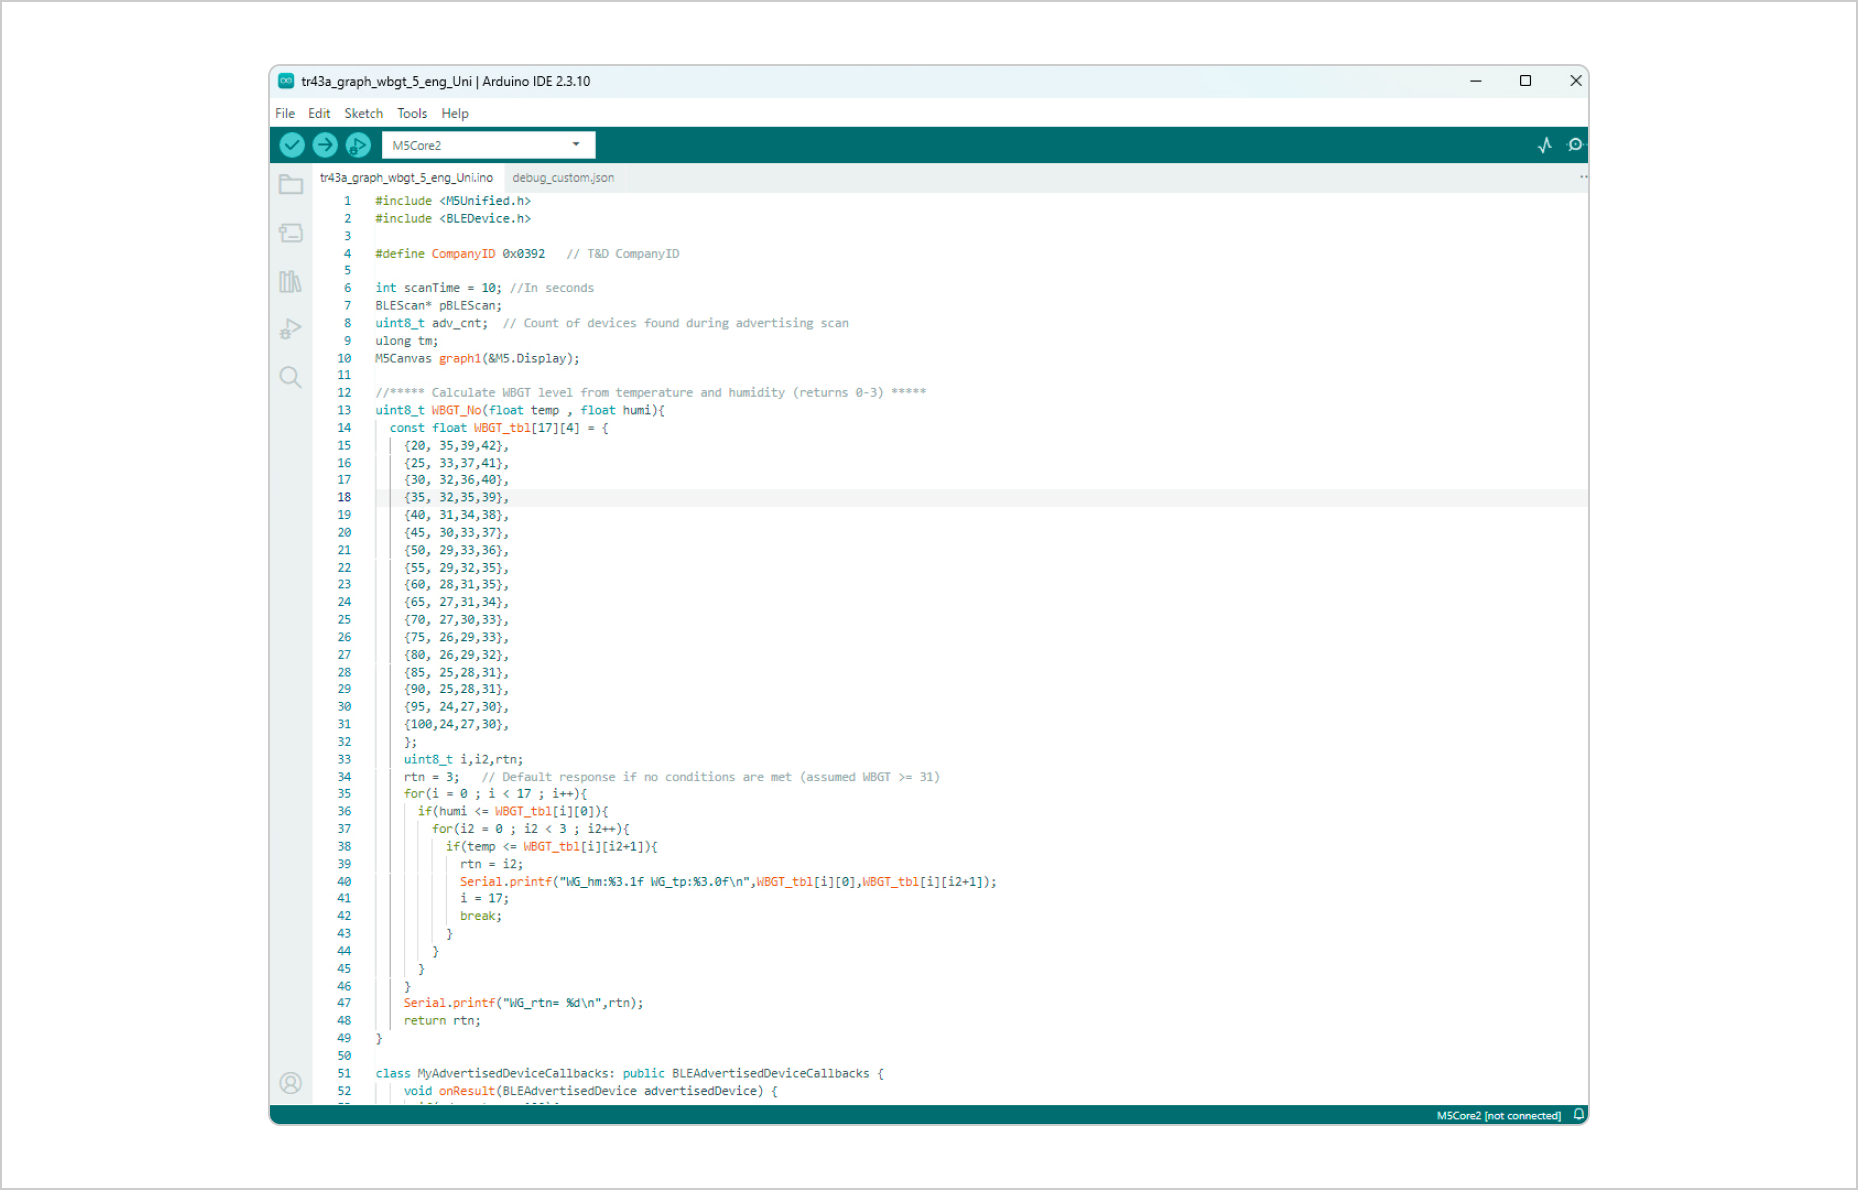Click the {100,24,27,30} table row

click(x=456, y=724)
